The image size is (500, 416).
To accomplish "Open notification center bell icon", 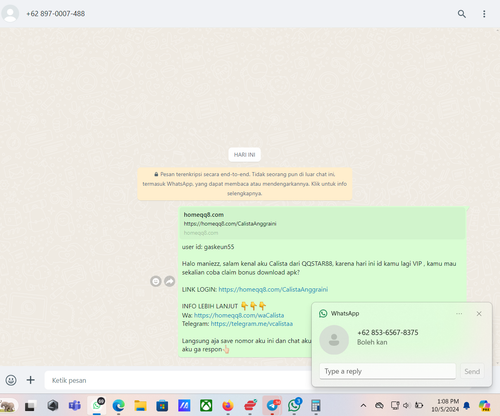I will pyautogui.click(x=467, y=405).
